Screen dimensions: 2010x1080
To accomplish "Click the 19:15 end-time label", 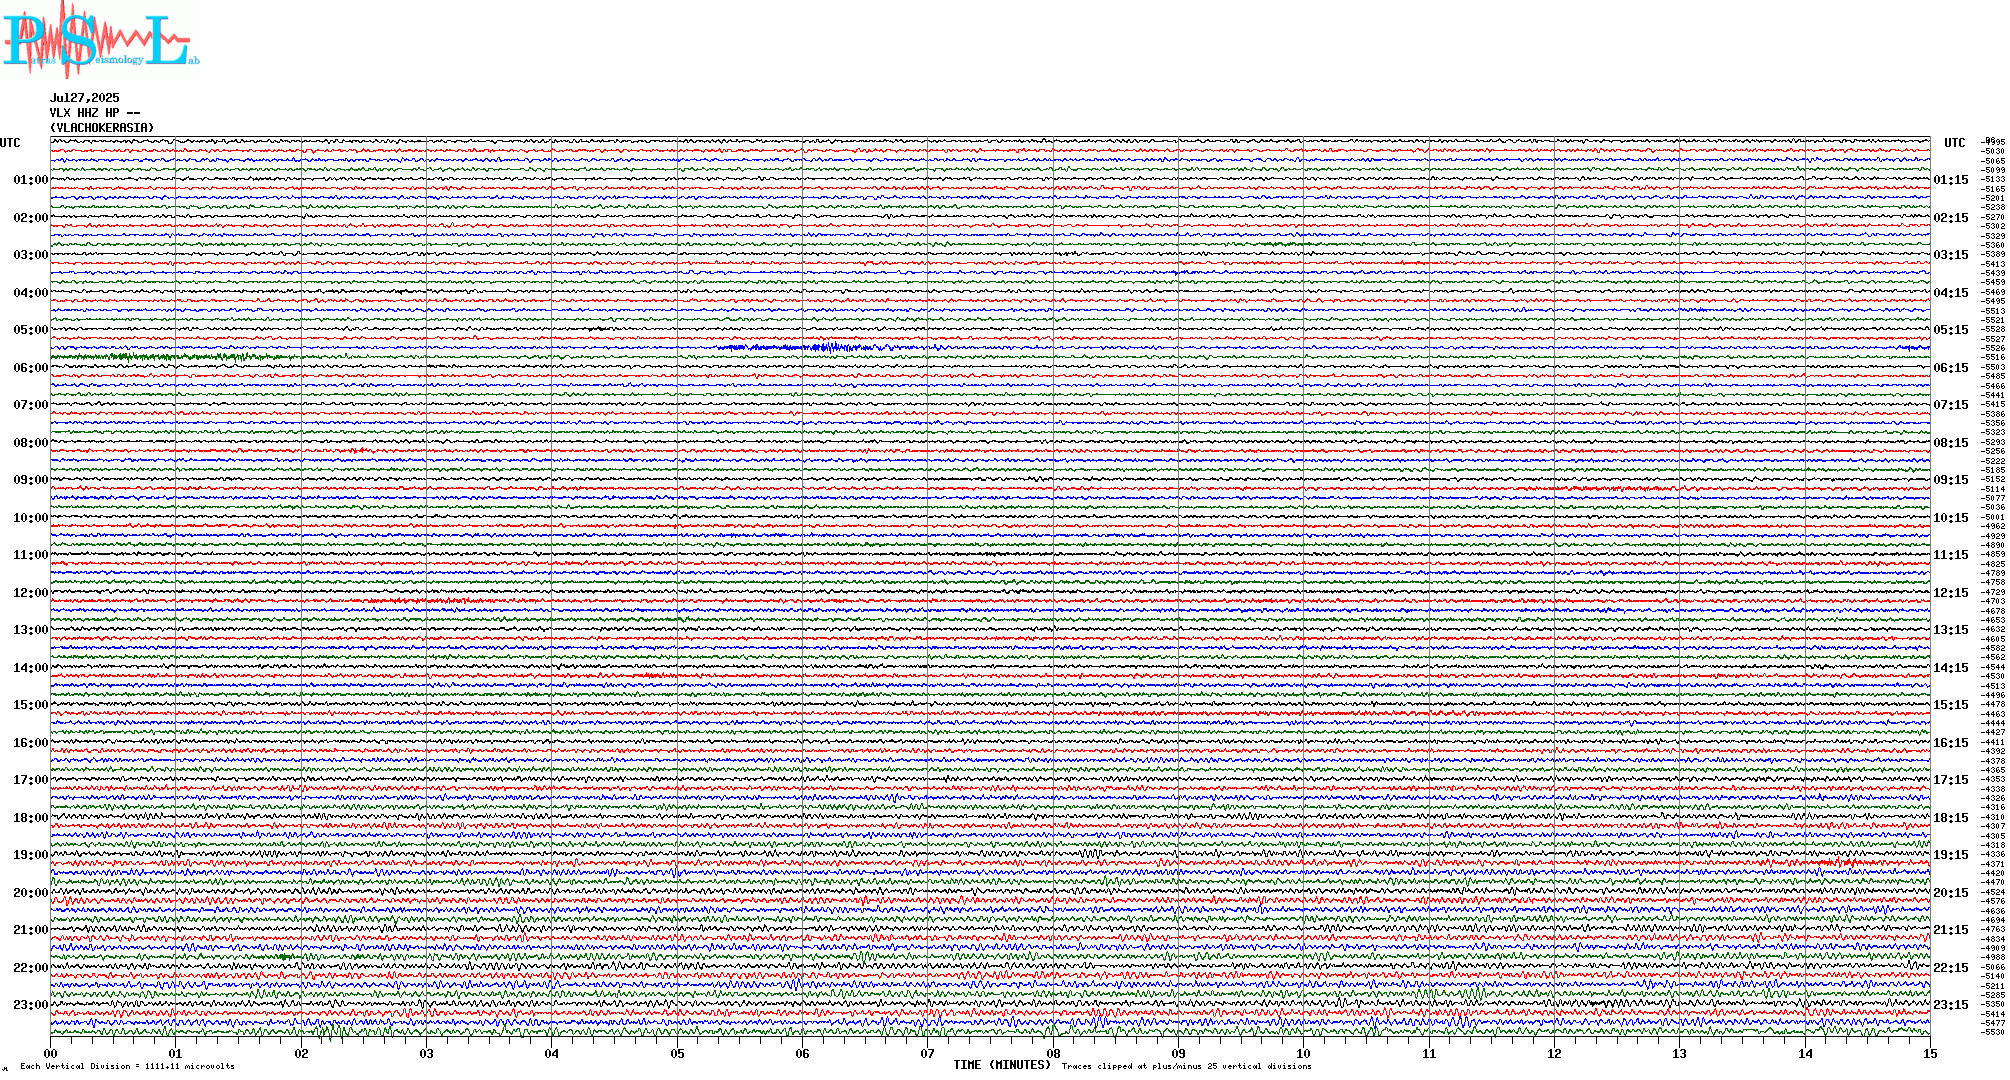I will pos(1951,855).
